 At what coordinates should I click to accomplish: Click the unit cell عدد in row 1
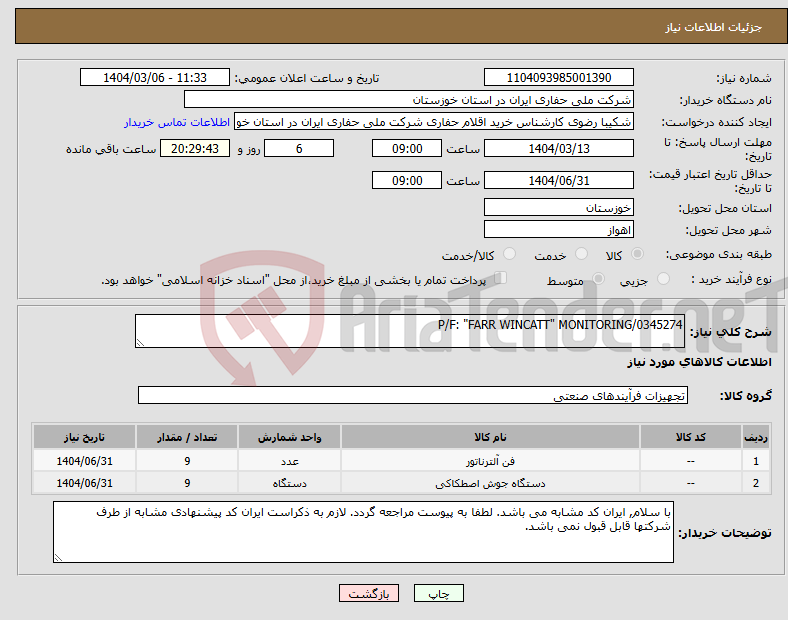pos(289,461)
